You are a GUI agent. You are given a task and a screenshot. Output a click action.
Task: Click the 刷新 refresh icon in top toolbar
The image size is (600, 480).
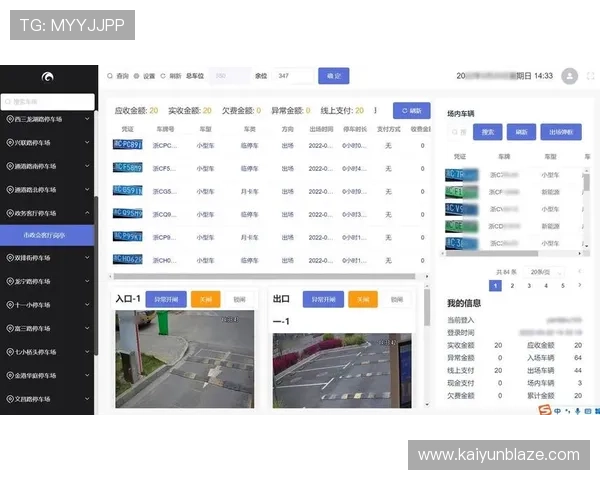click(x=163, y=76)
